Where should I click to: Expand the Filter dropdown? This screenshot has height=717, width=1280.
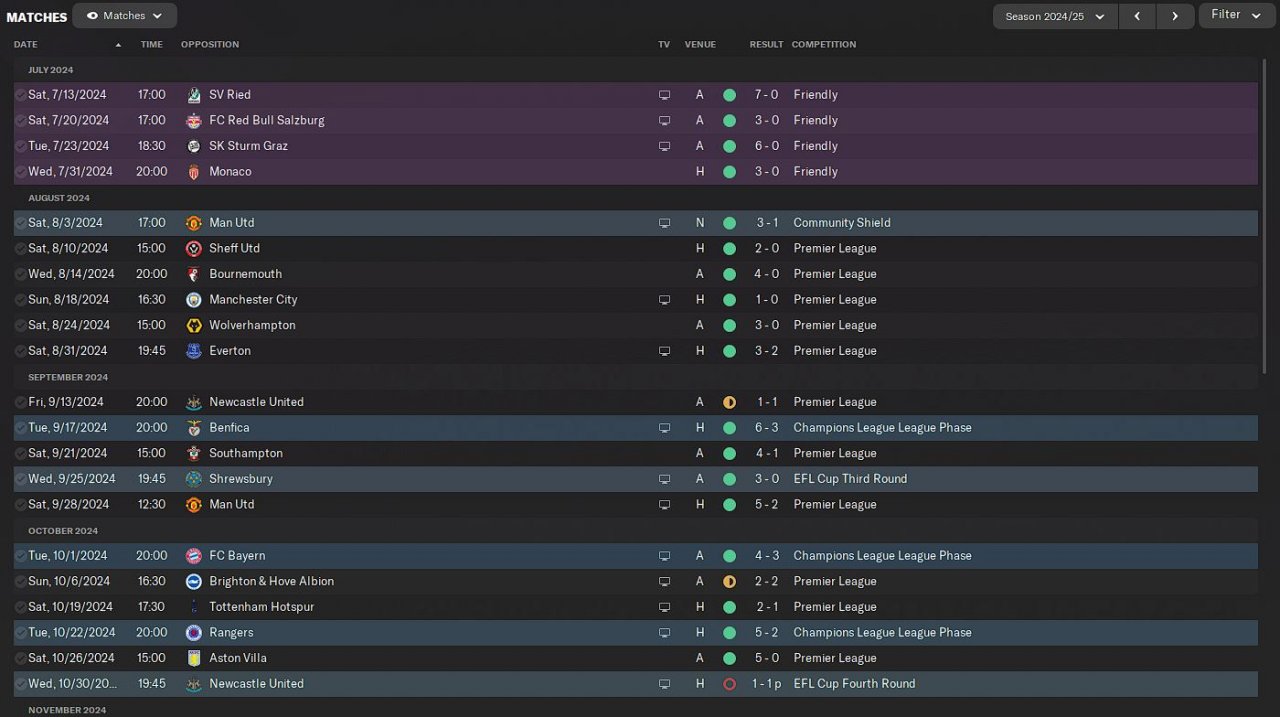(1236, 15)
